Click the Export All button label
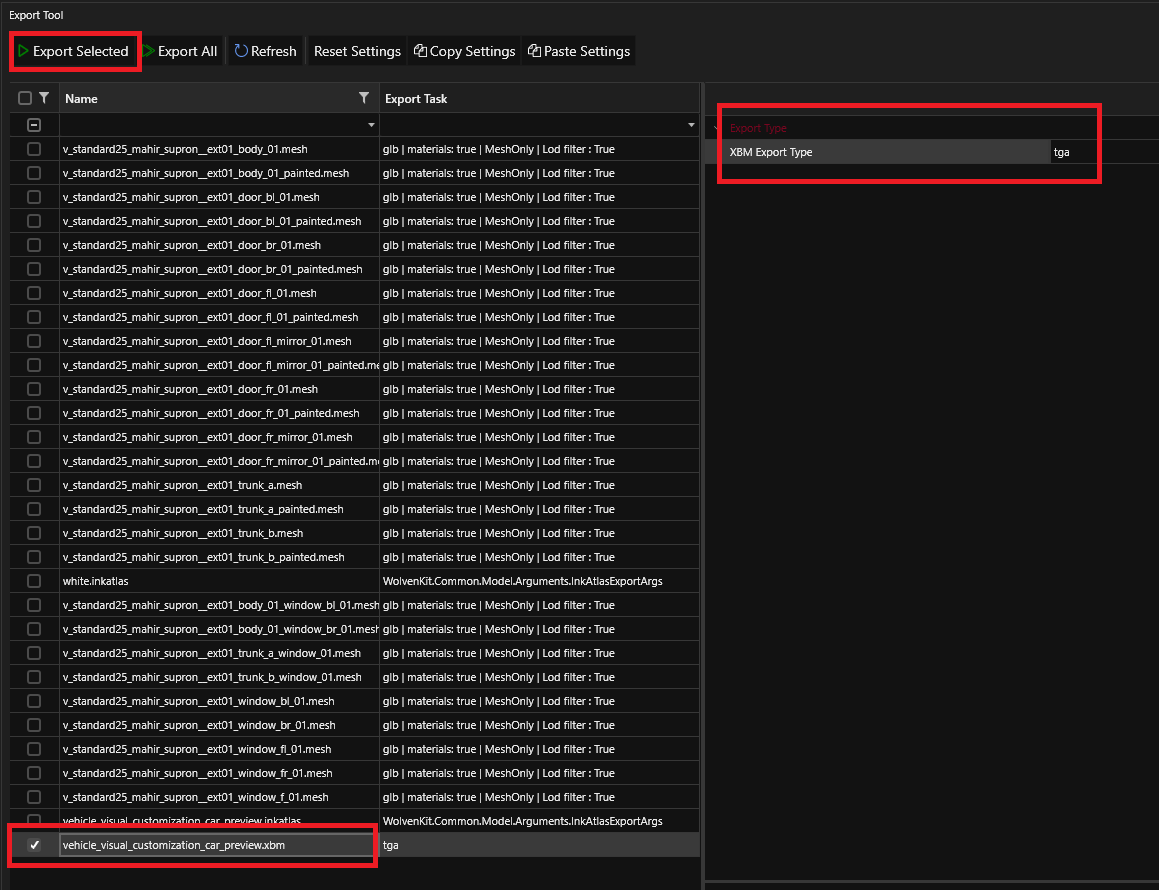Viewport: 1159px width, 890px height. (187, 51)
